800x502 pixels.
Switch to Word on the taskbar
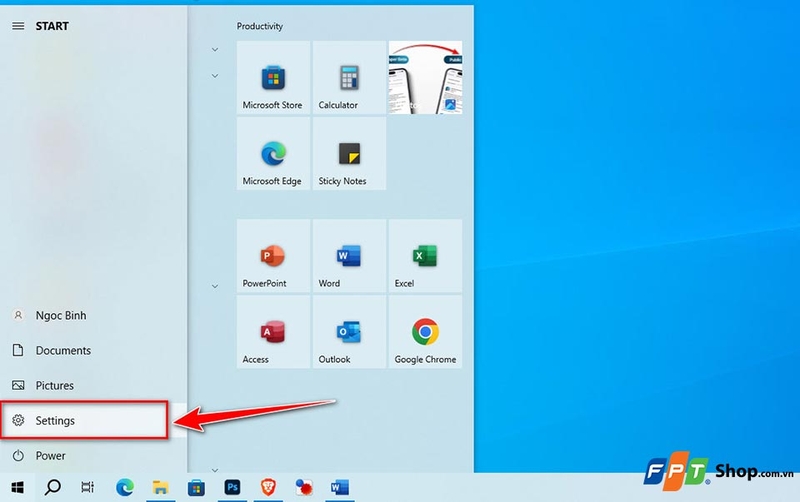[340, 488]
